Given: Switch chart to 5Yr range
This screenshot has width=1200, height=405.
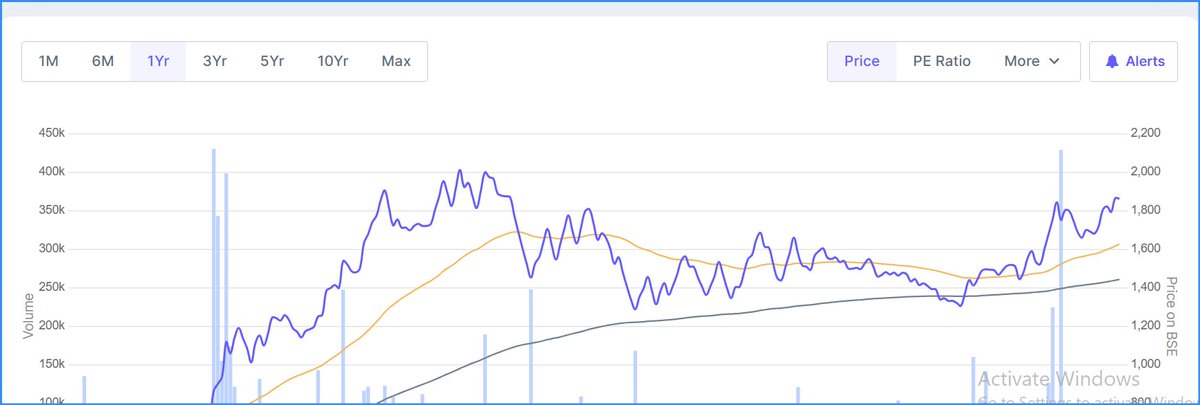Looking at the screenshot, I should click(x=272, y=61).
